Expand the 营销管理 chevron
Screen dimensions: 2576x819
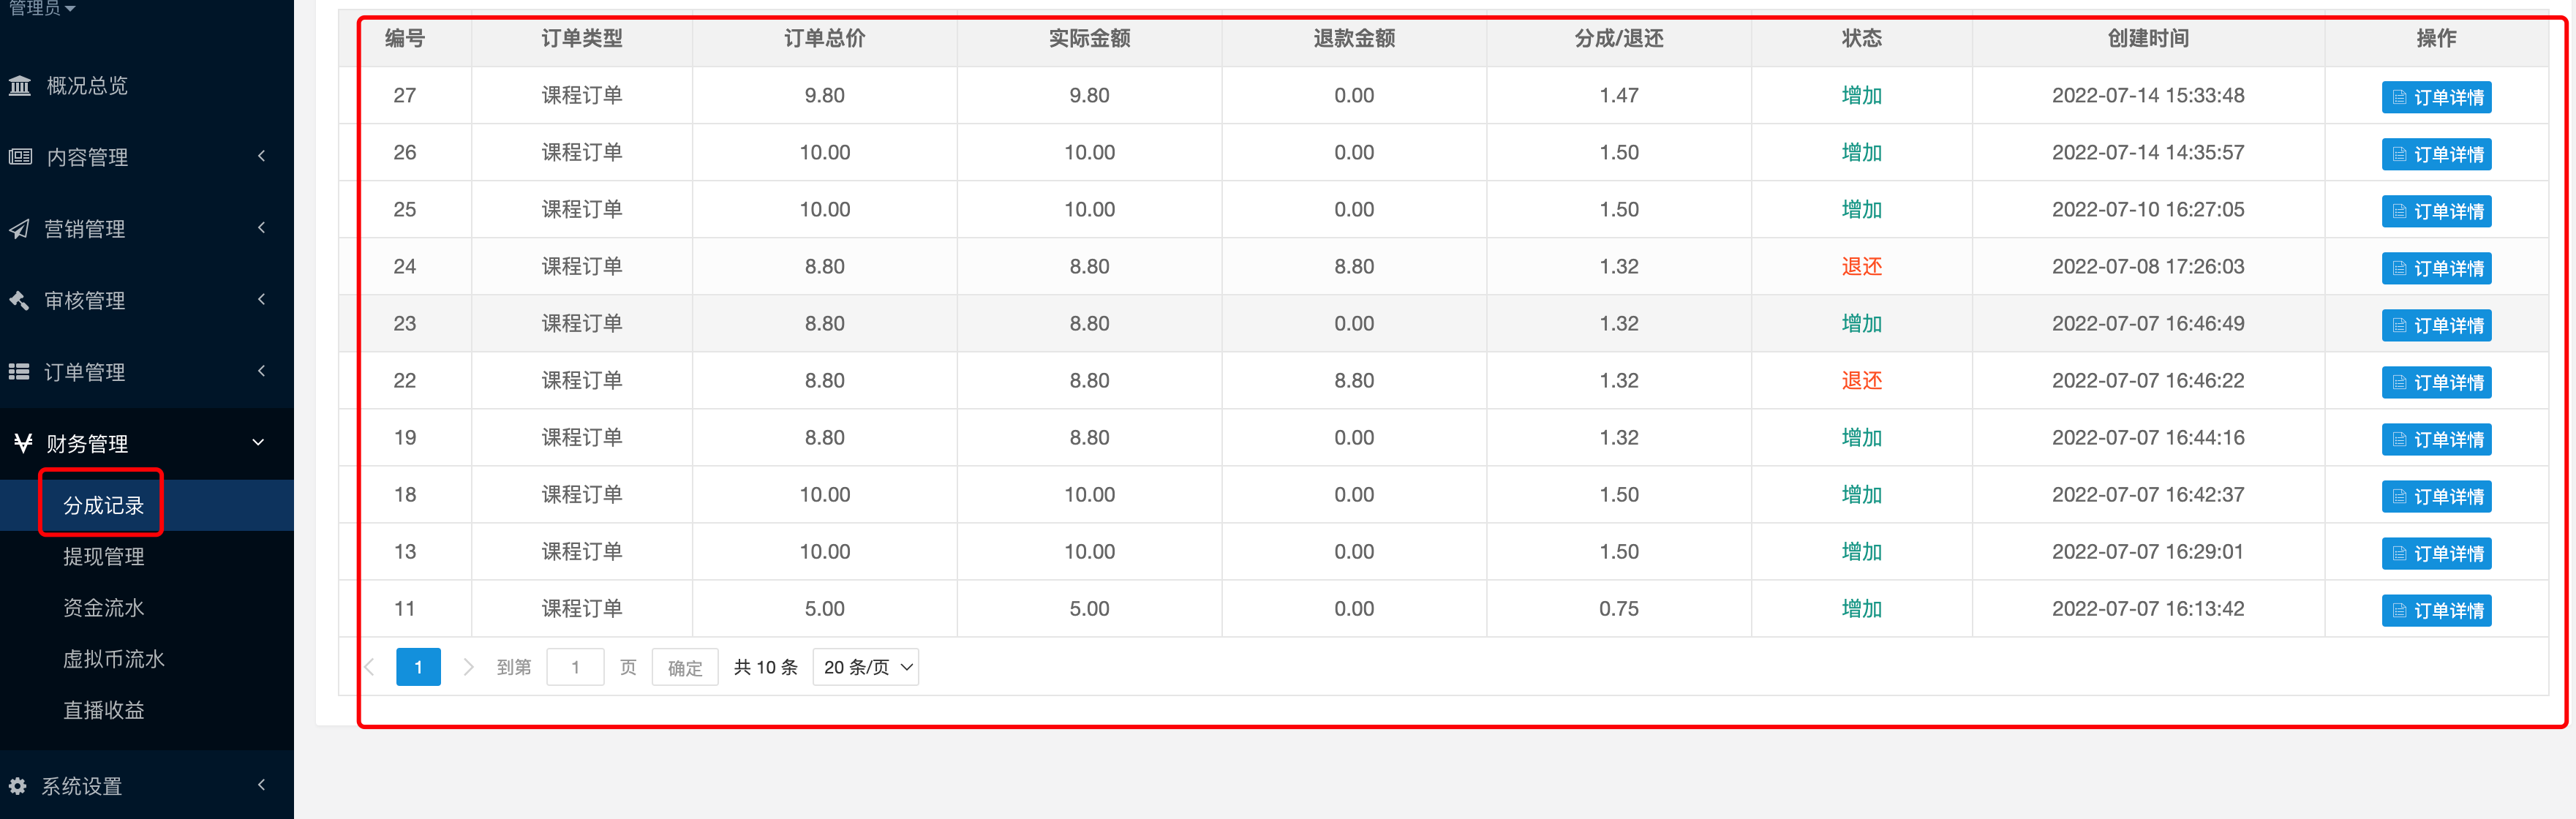pos(261,228)
